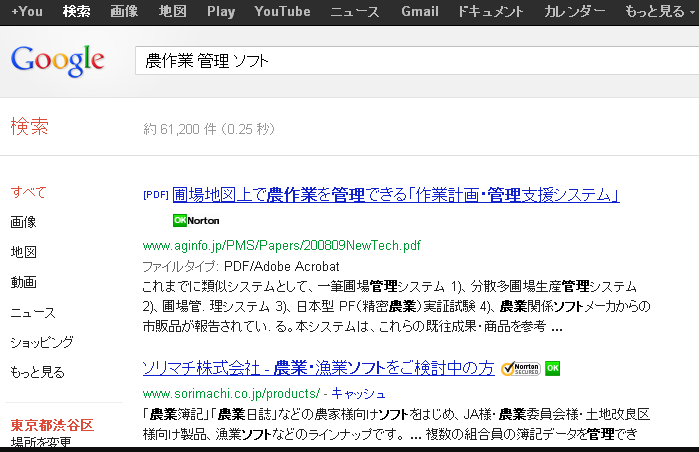Click the Google logo
This screenshot has width=699, height=452.
pos(58,61)
